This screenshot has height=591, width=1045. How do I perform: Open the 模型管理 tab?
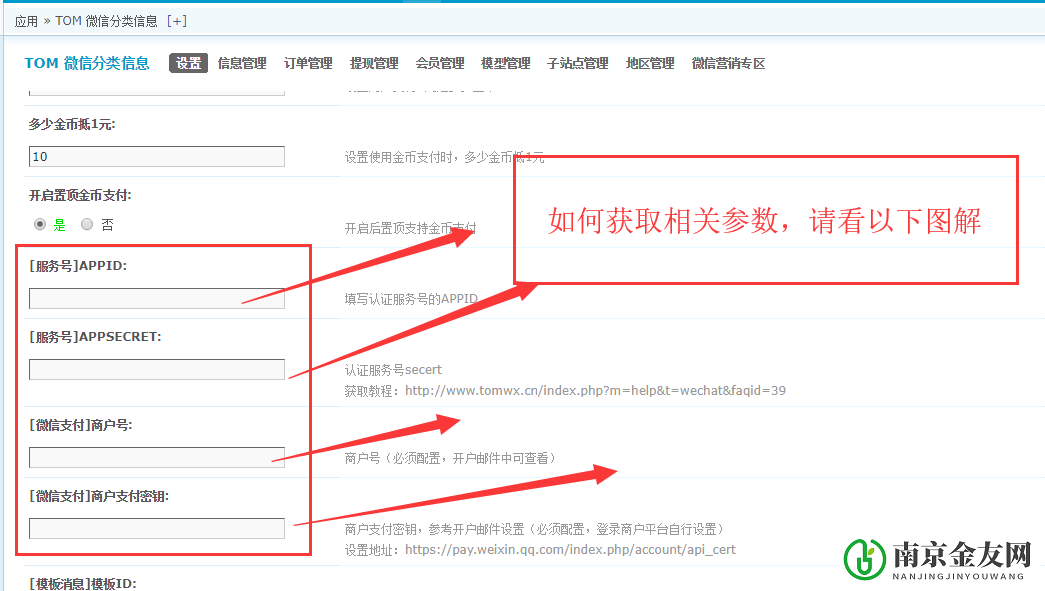click(x=506, y=63)
